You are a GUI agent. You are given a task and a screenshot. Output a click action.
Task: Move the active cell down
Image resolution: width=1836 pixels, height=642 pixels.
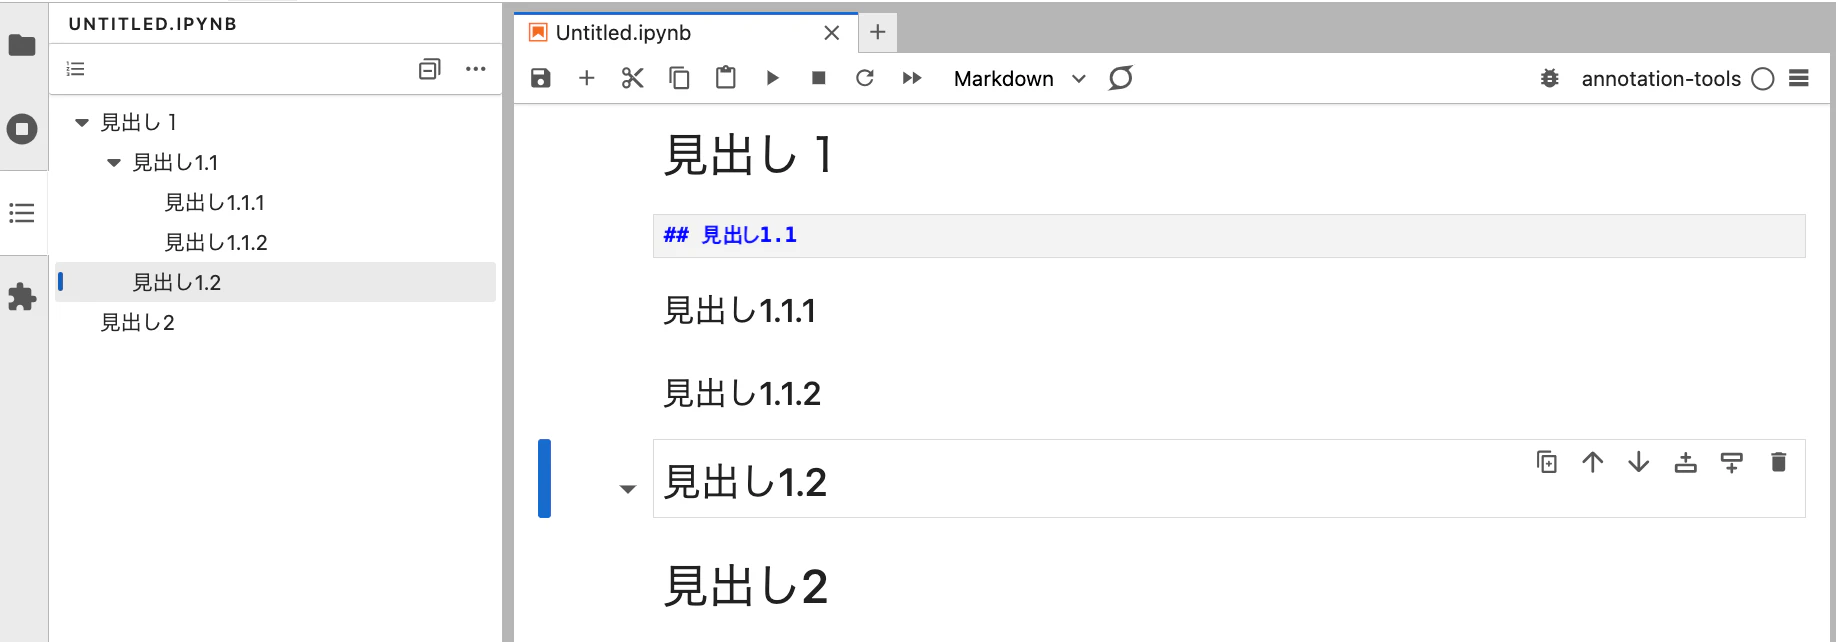click(x=1639, y=462)
